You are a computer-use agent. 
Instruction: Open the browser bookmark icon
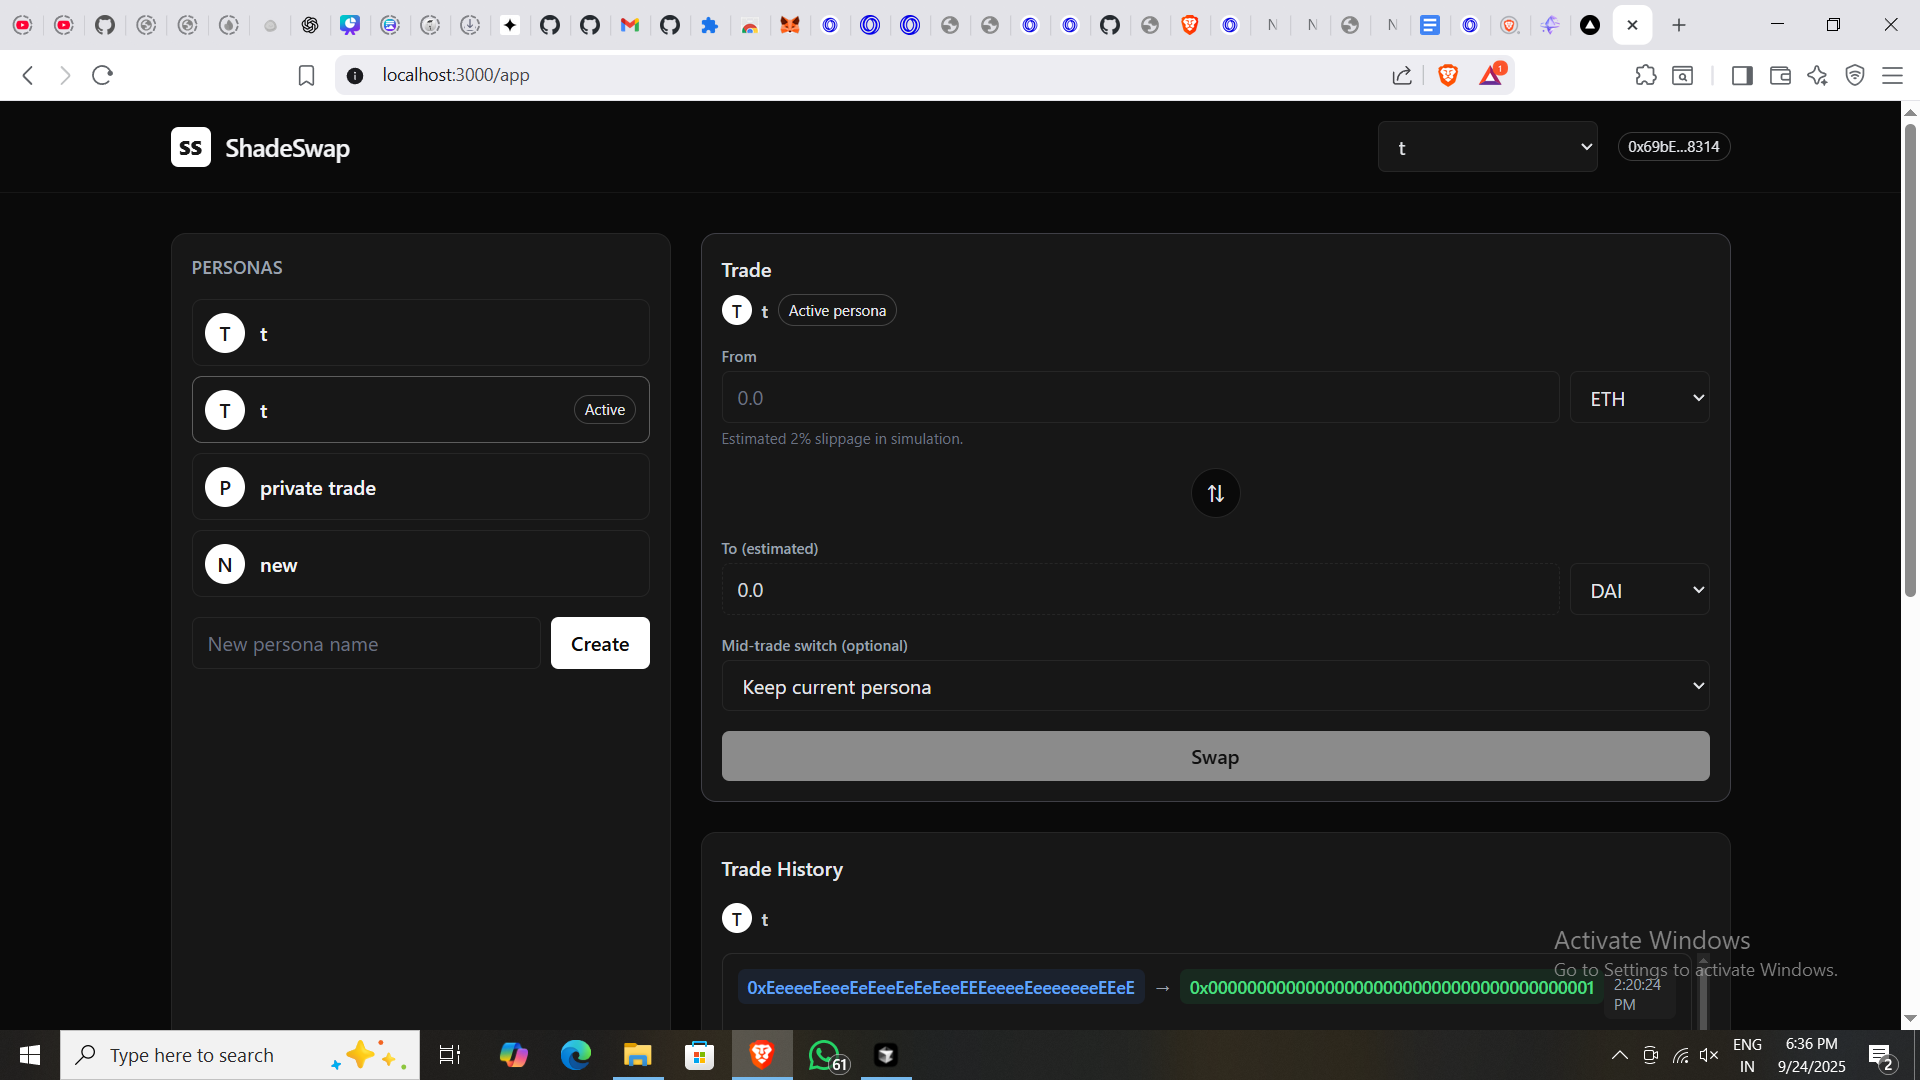click(x=306, y=75)
